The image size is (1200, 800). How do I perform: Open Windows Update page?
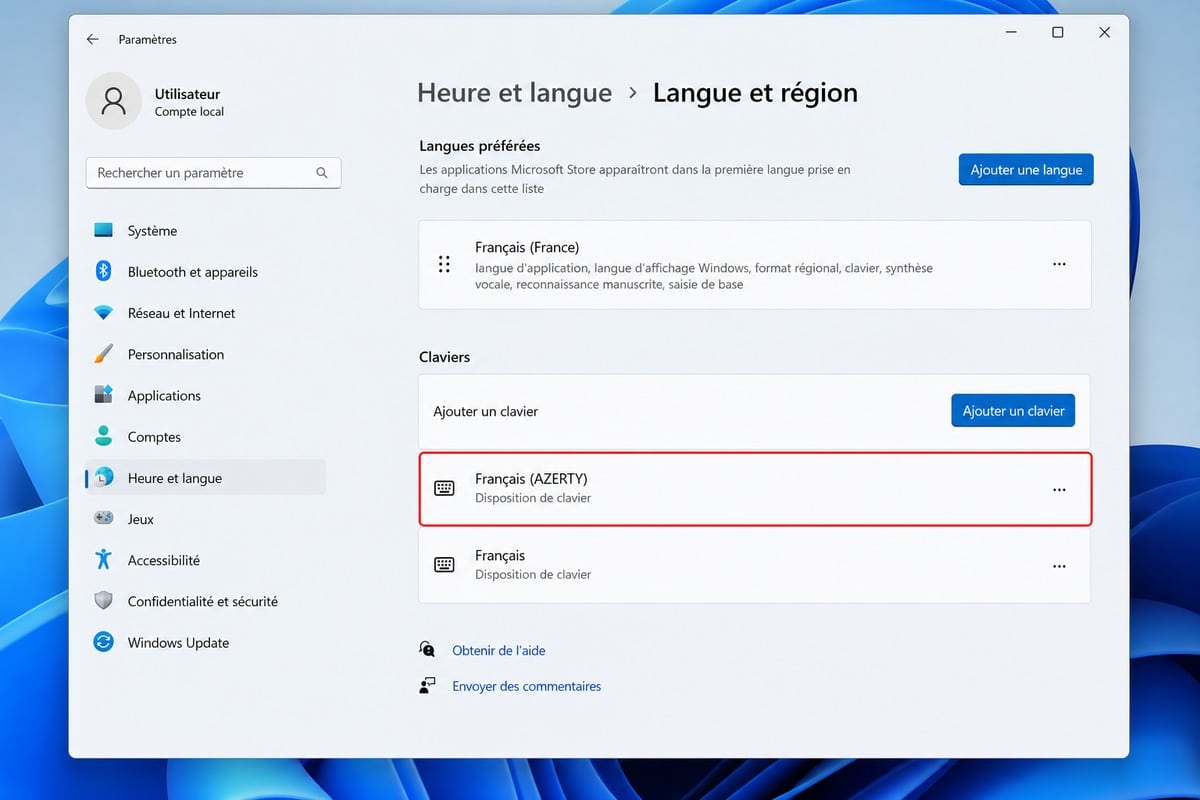[206, 642]
